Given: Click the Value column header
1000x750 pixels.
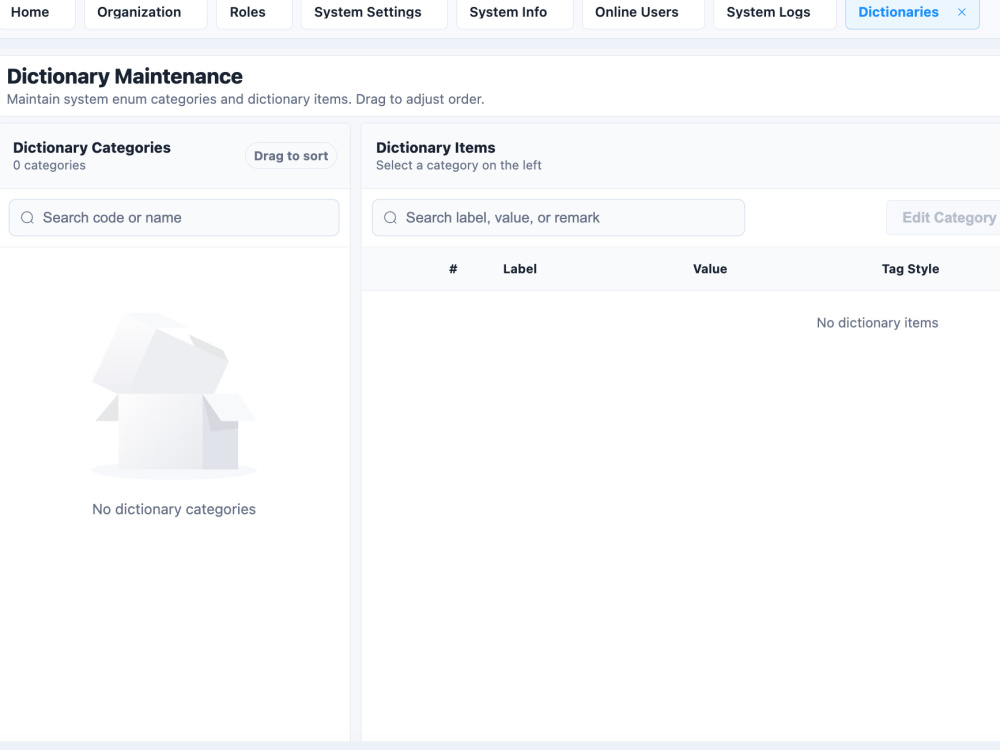Looking at the screenshot, I should [710, 269].
